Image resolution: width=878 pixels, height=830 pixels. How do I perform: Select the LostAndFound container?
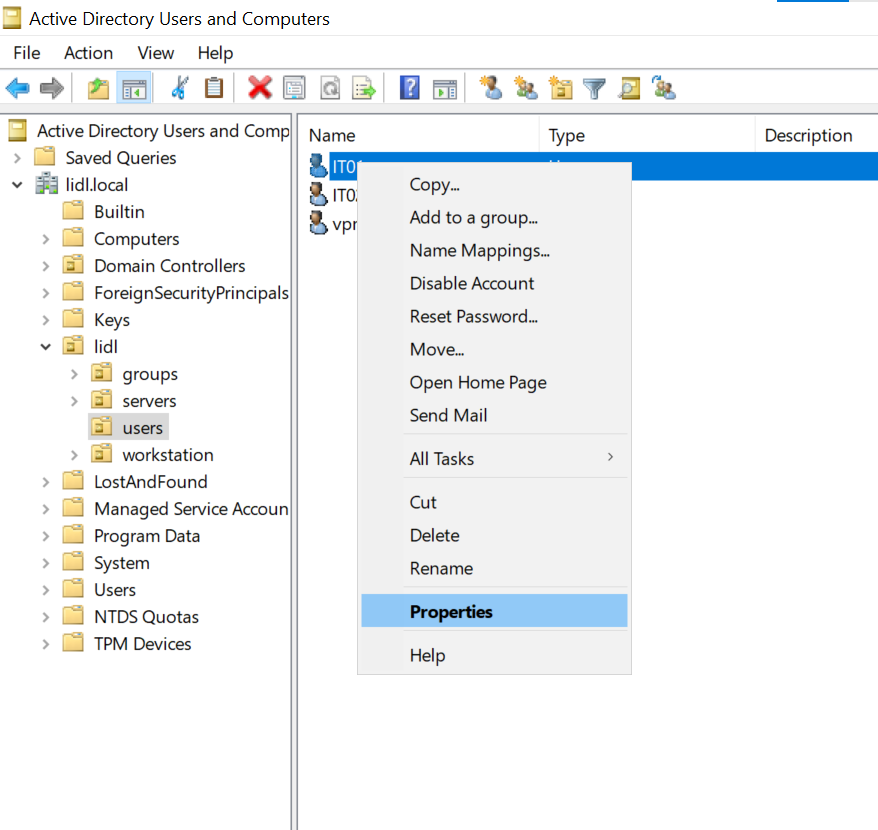pos(151,482)
